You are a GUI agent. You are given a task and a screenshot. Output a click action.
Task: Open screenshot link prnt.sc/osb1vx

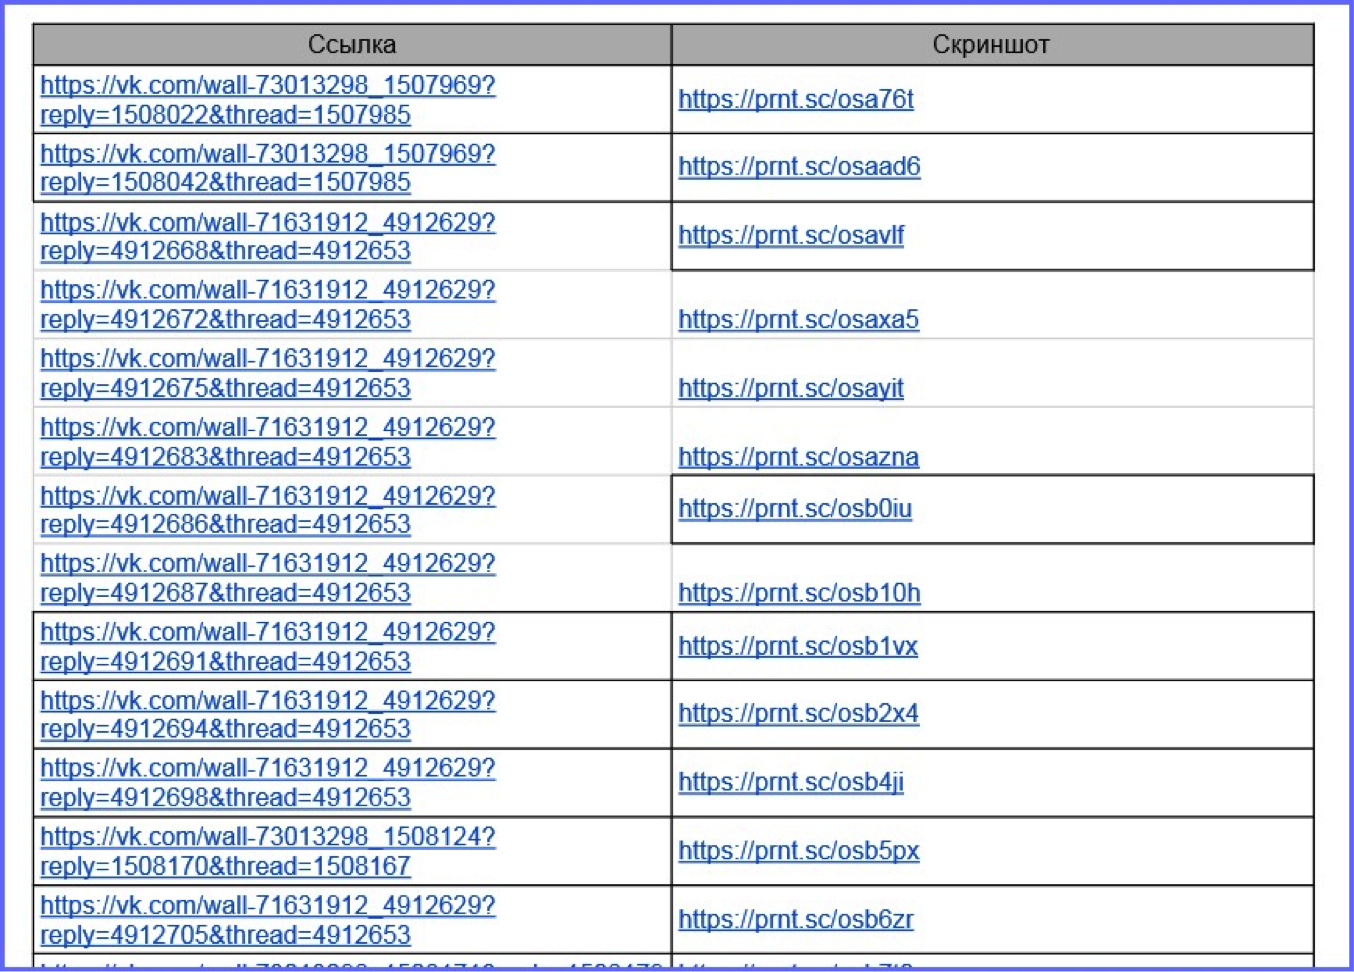point(798,646)
